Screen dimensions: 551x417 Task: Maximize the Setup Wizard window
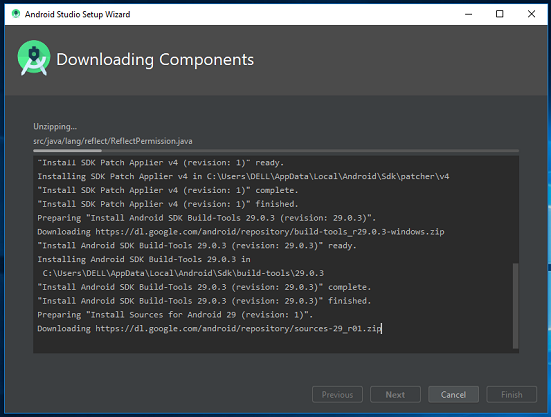pyautogui.click(x=499, y=14)
